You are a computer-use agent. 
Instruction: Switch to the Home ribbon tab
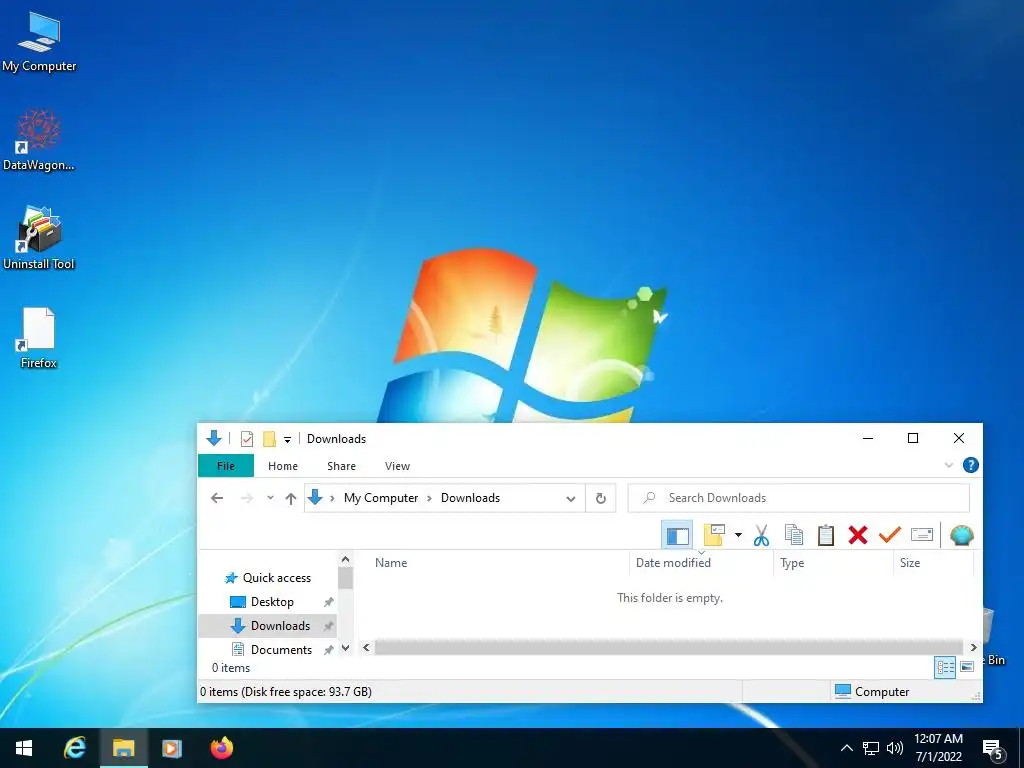[x=283, y=466]
